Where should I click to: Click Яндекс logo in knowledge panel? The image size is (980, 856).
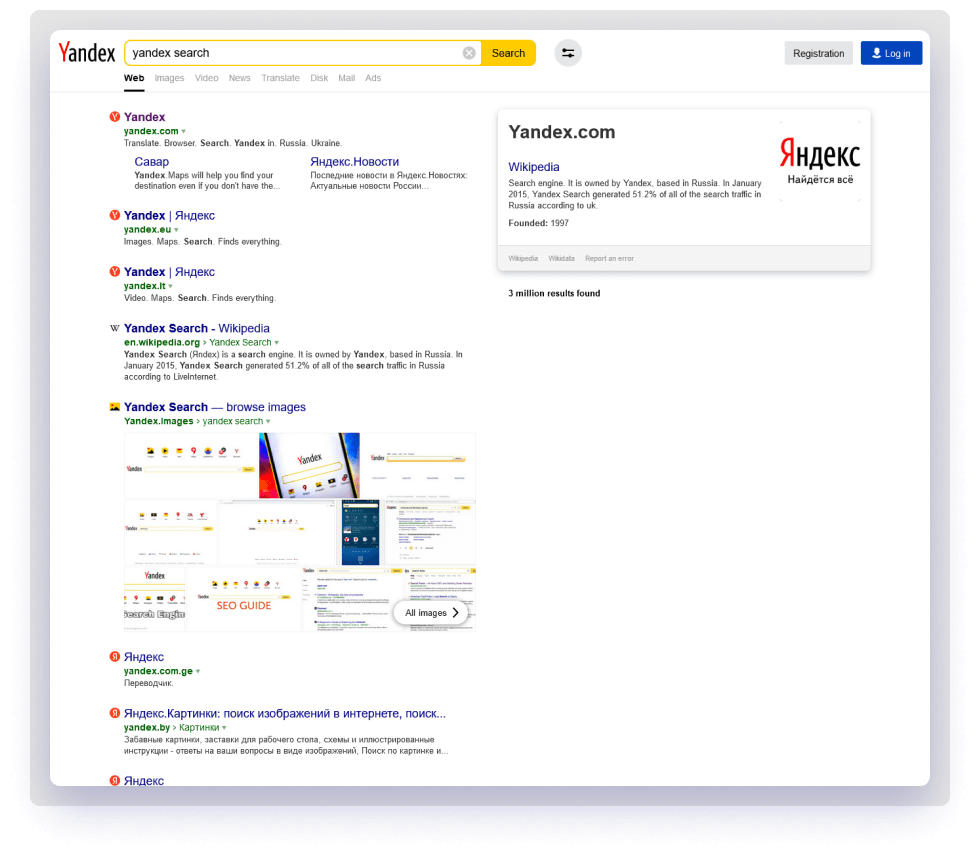[x=820, y=161]
